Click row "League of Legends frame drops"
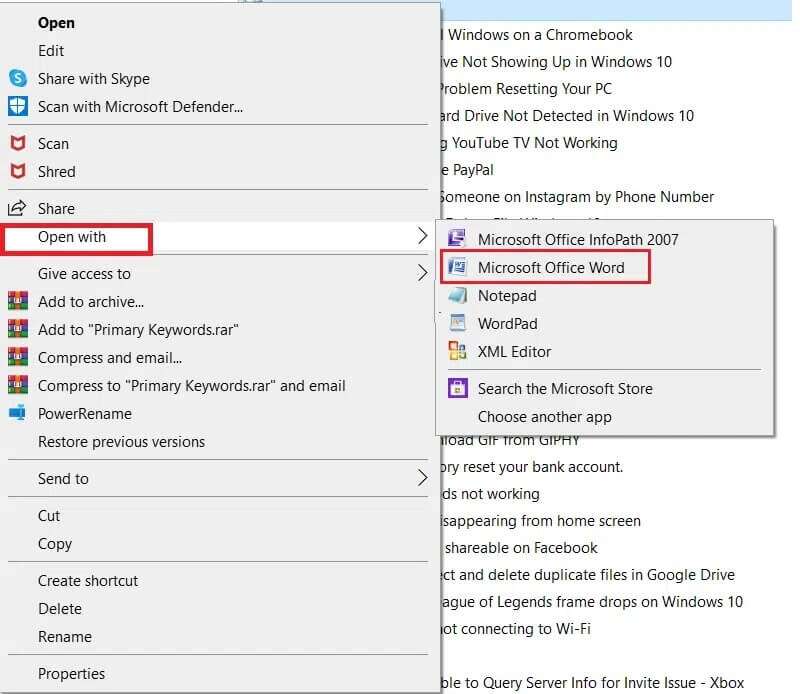This screenshot has height=694, width=800. pos(592,602)
